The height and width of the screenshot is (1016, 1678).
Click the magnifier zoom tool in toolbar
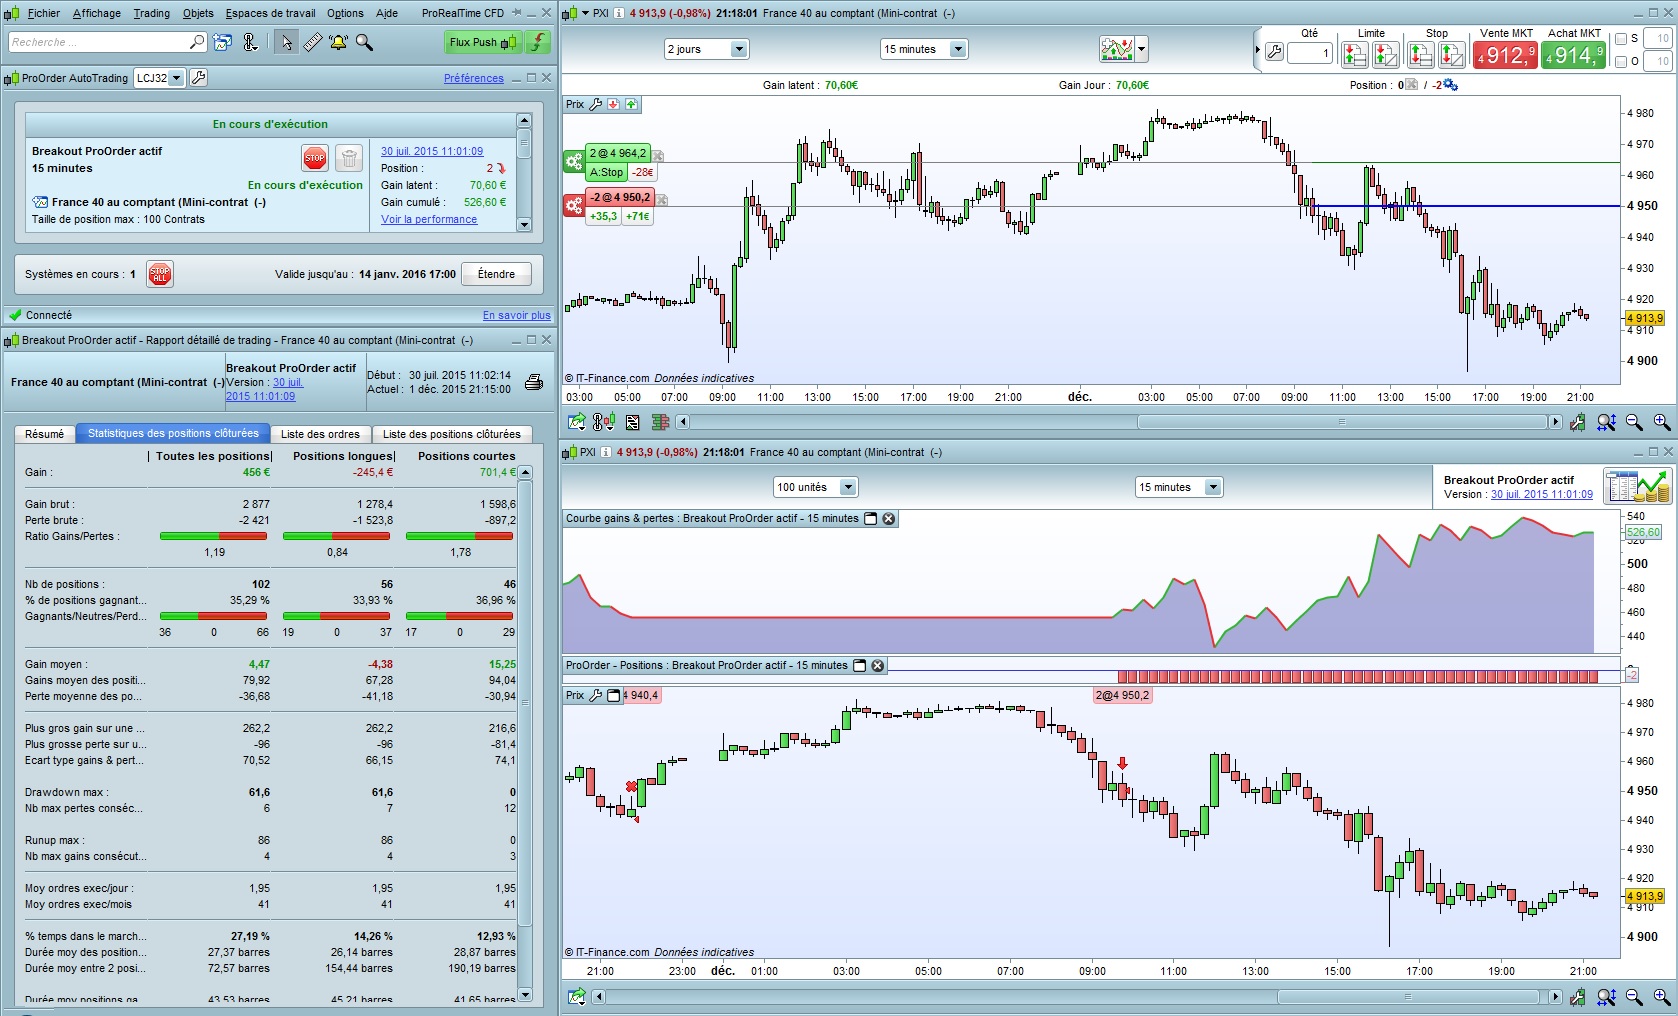(365, 42)
